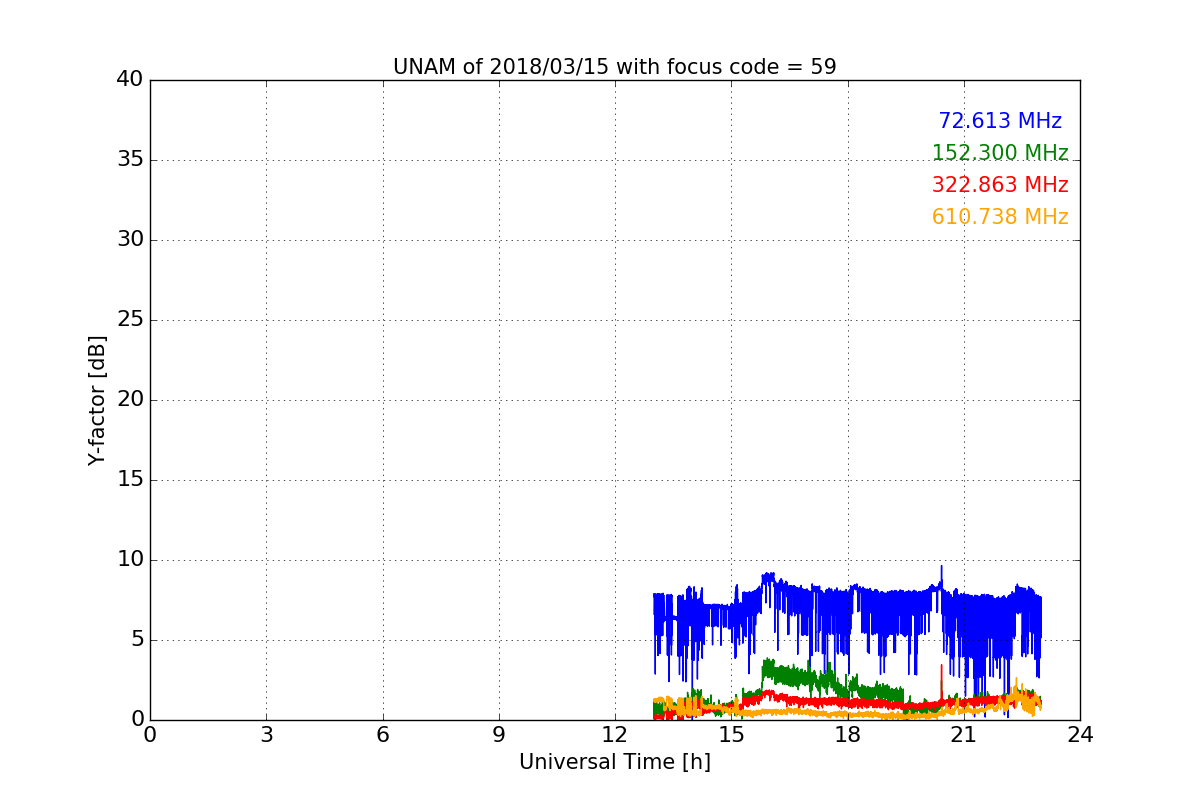The width and height of the screenshot is (1200, 800).
Task: Click the x-axis tick label 12
Action: click(x=615, y=735)
